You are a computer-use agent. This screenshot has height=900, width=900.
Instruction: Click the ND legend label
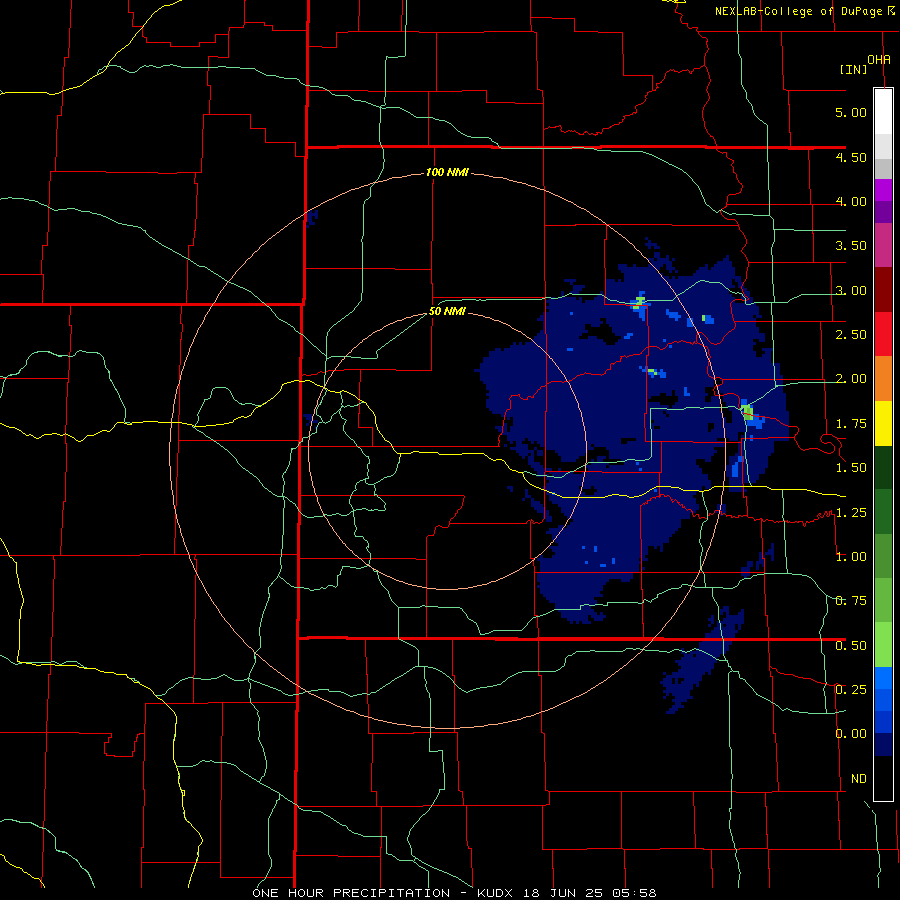(x=859, y=779)
